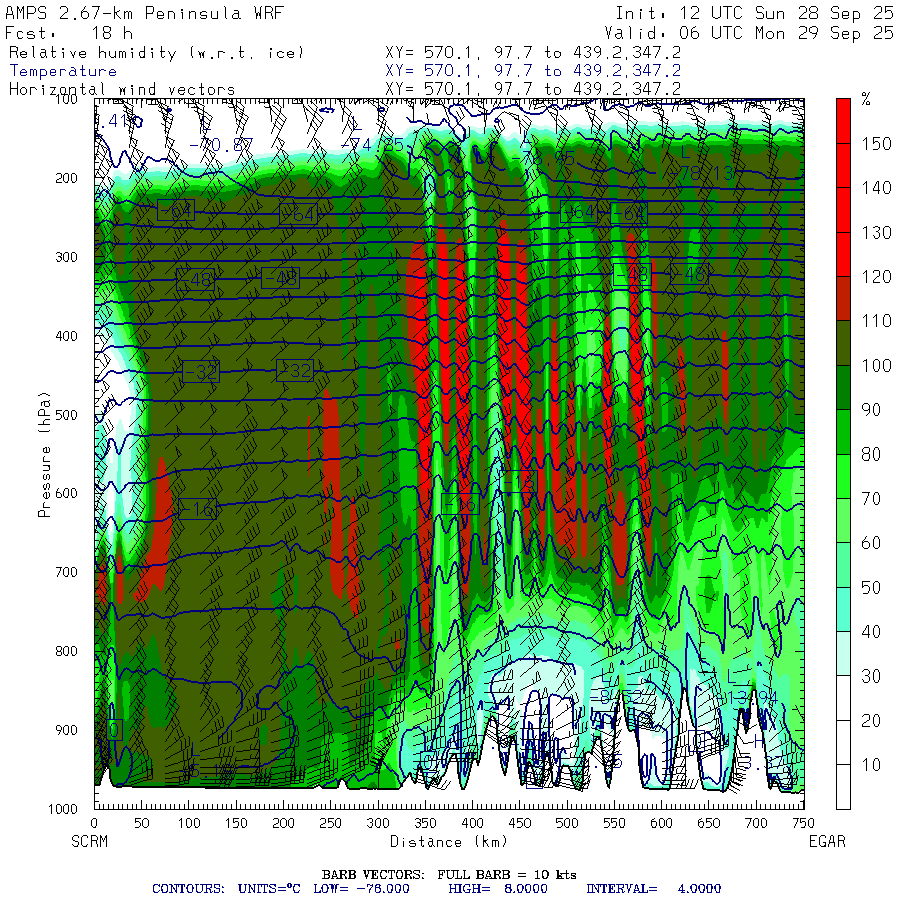Click the boxed '0' contour label near 900 hPa
Screen dimensions: 900x900
114,730
